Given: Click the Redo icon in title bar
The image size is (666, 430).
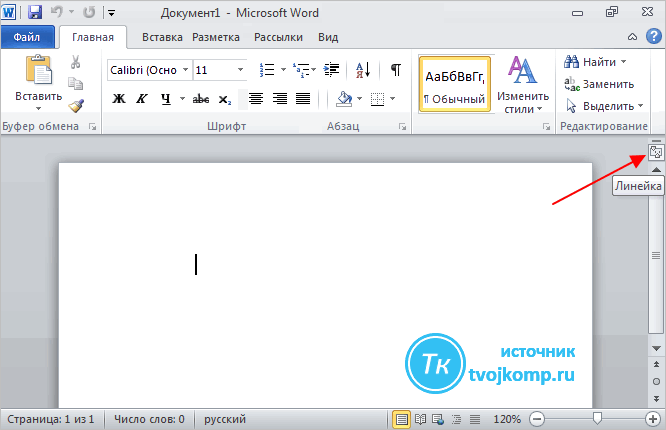Looking at the screenshot, I should point(89,12).
